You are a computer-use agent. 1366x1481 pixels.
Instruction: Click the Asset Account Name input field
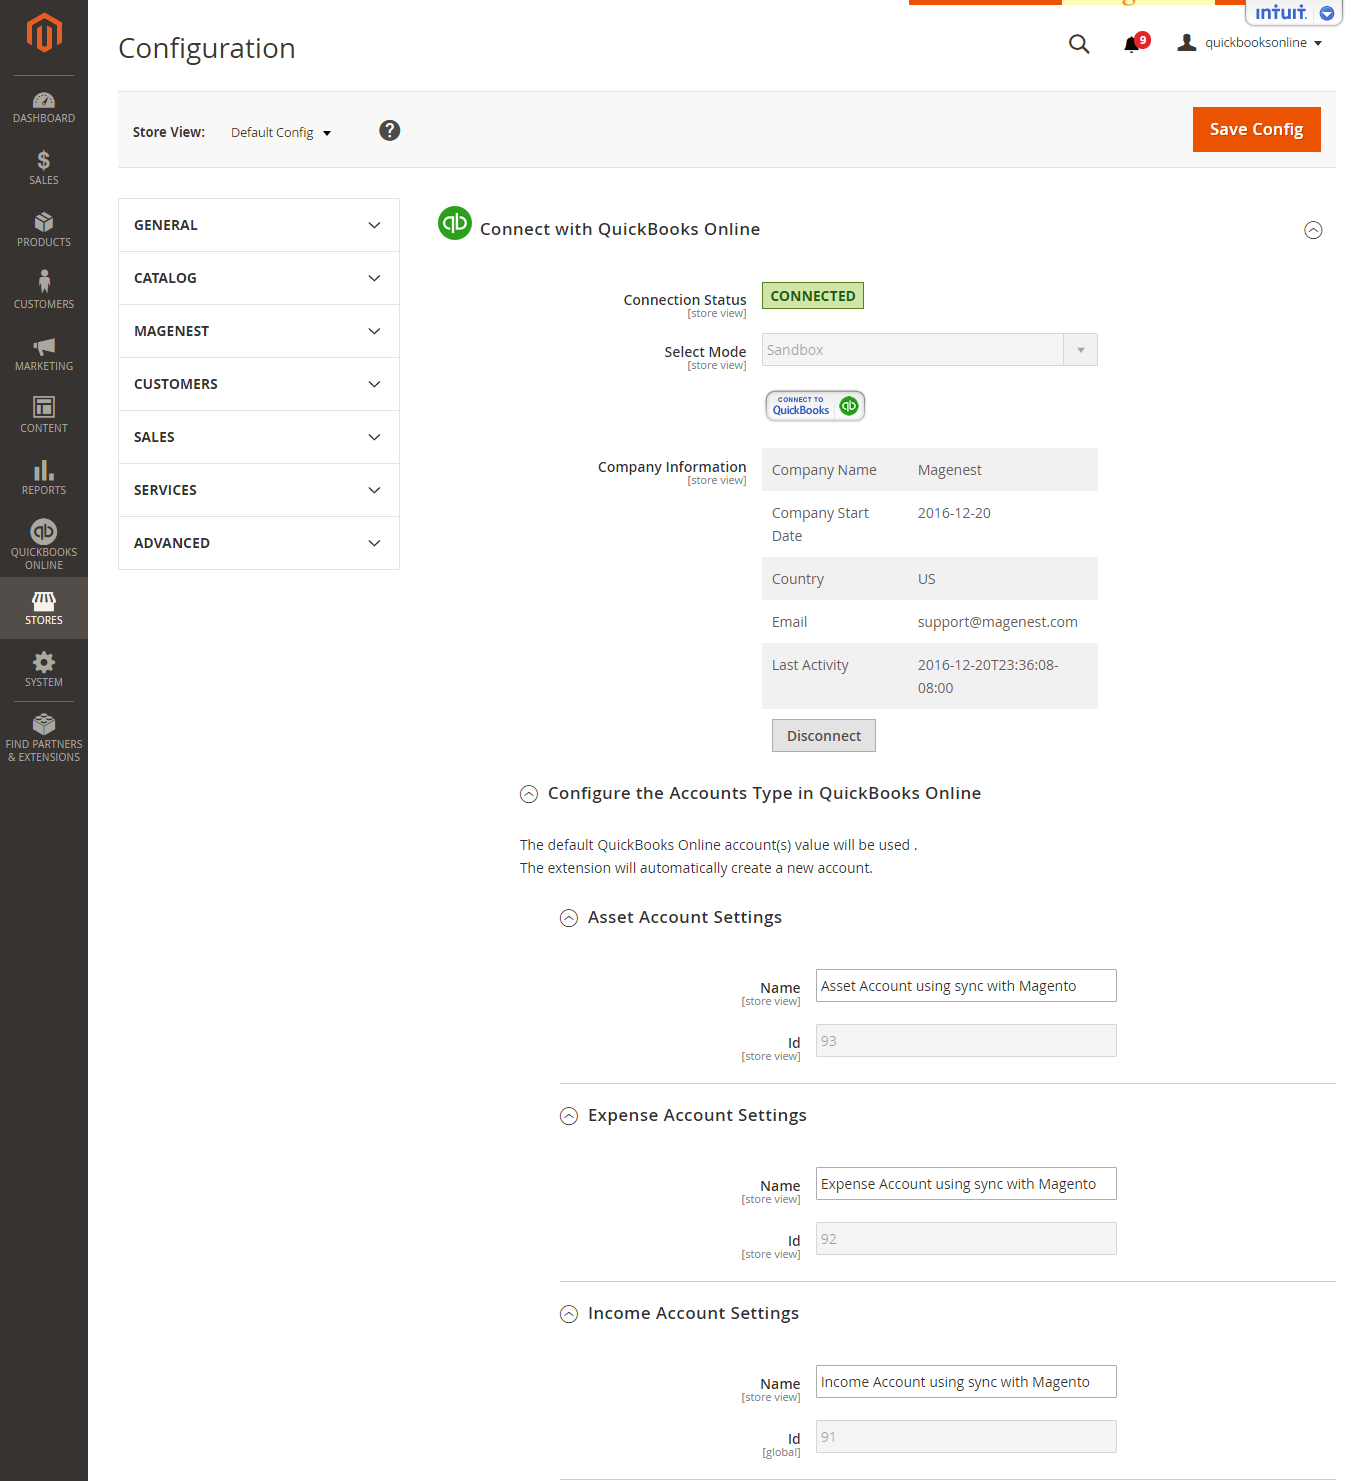pyautogui.click(x=966, y=986)
